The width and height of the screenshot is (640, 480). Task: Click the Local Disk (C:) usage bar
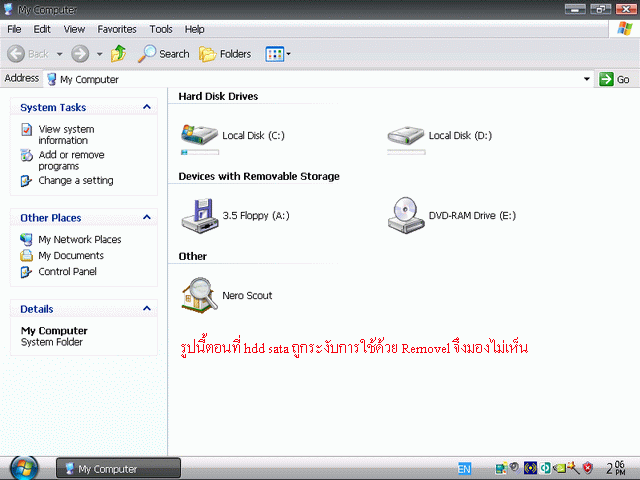(x=200, y=152)
